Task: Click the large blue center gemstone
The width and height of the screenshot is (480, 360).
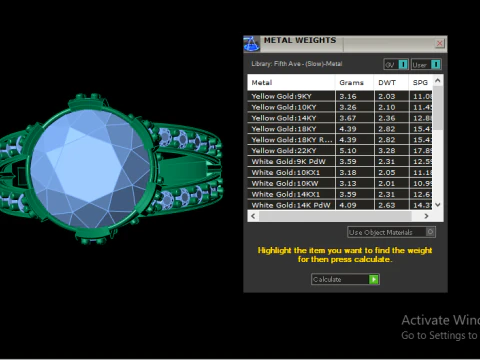Action: [x=91, y=169]
